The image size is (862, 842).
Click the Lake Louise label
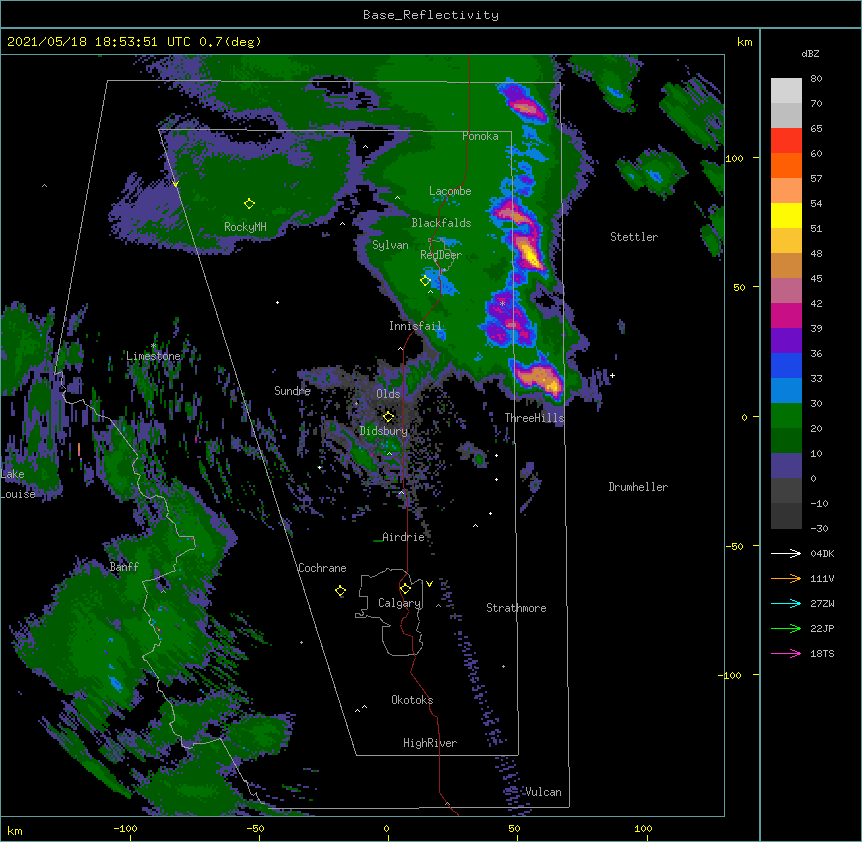(x=18, y=484)
